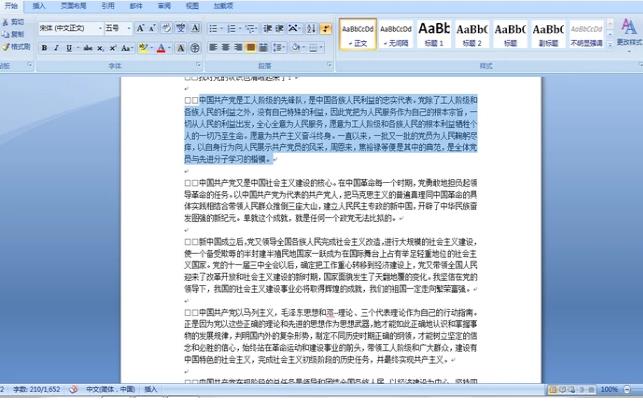Viewport: 643px width, 401px height.
Task: Click the Character Shading icon
Action: [x=180, y=48]
